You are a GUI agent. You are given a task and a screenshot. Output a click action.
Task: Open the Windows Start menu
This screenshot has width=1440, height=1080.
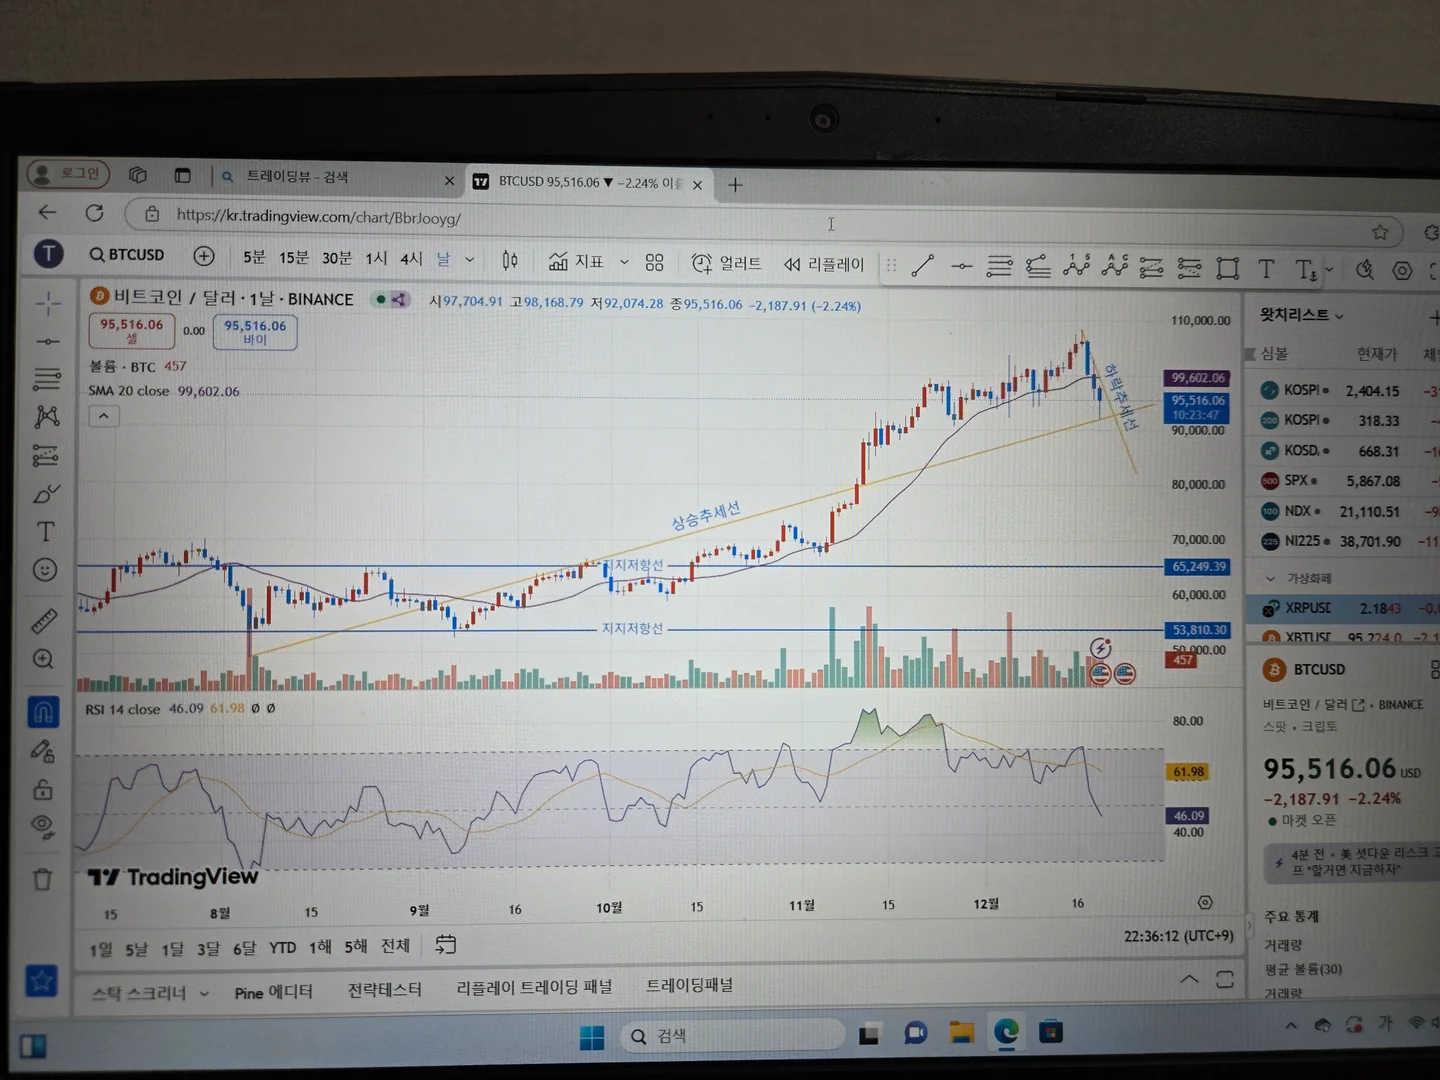pyautogui.click(x=592, y=1038)
